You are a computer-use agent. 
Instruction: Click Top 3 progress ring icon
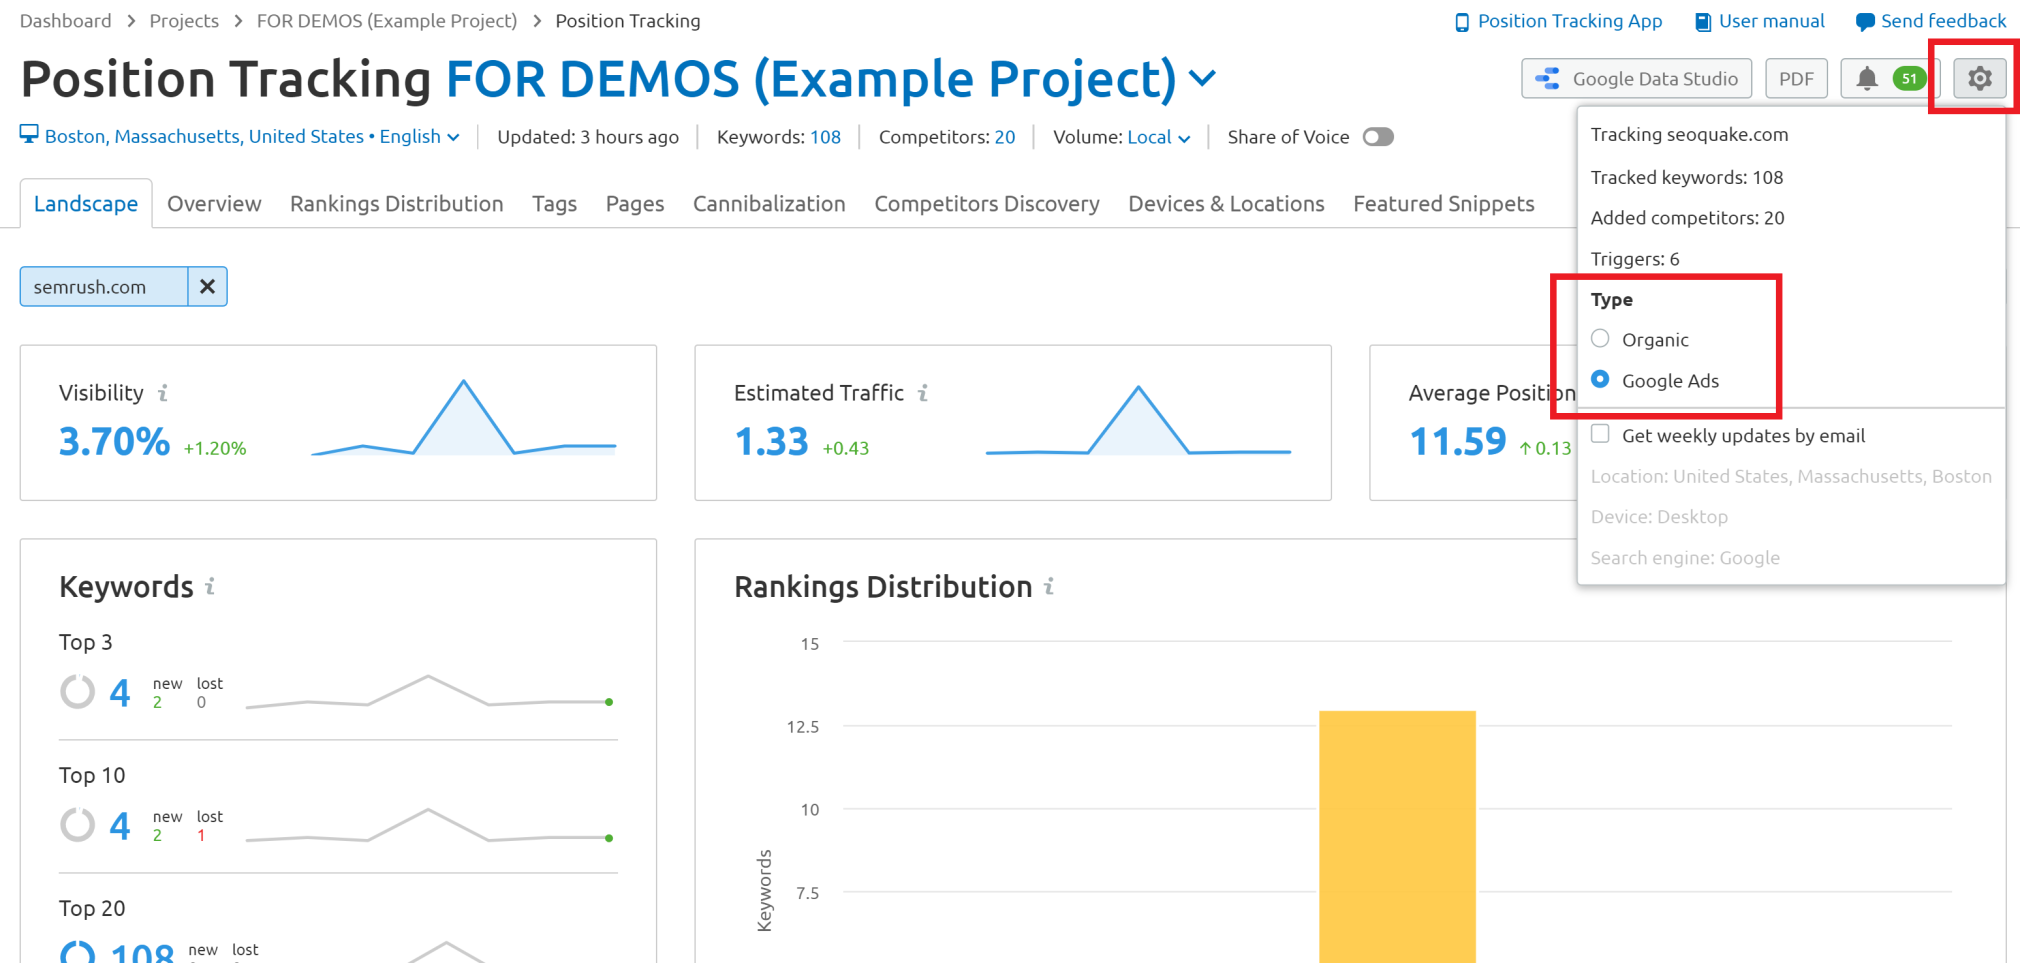tap(77, 691)
